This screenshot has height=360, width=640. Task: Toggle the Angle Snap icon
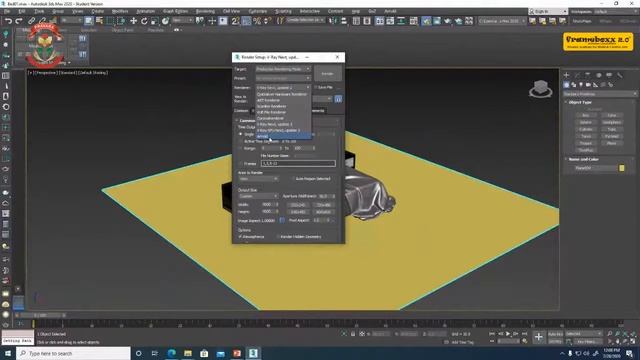[247, 21]
